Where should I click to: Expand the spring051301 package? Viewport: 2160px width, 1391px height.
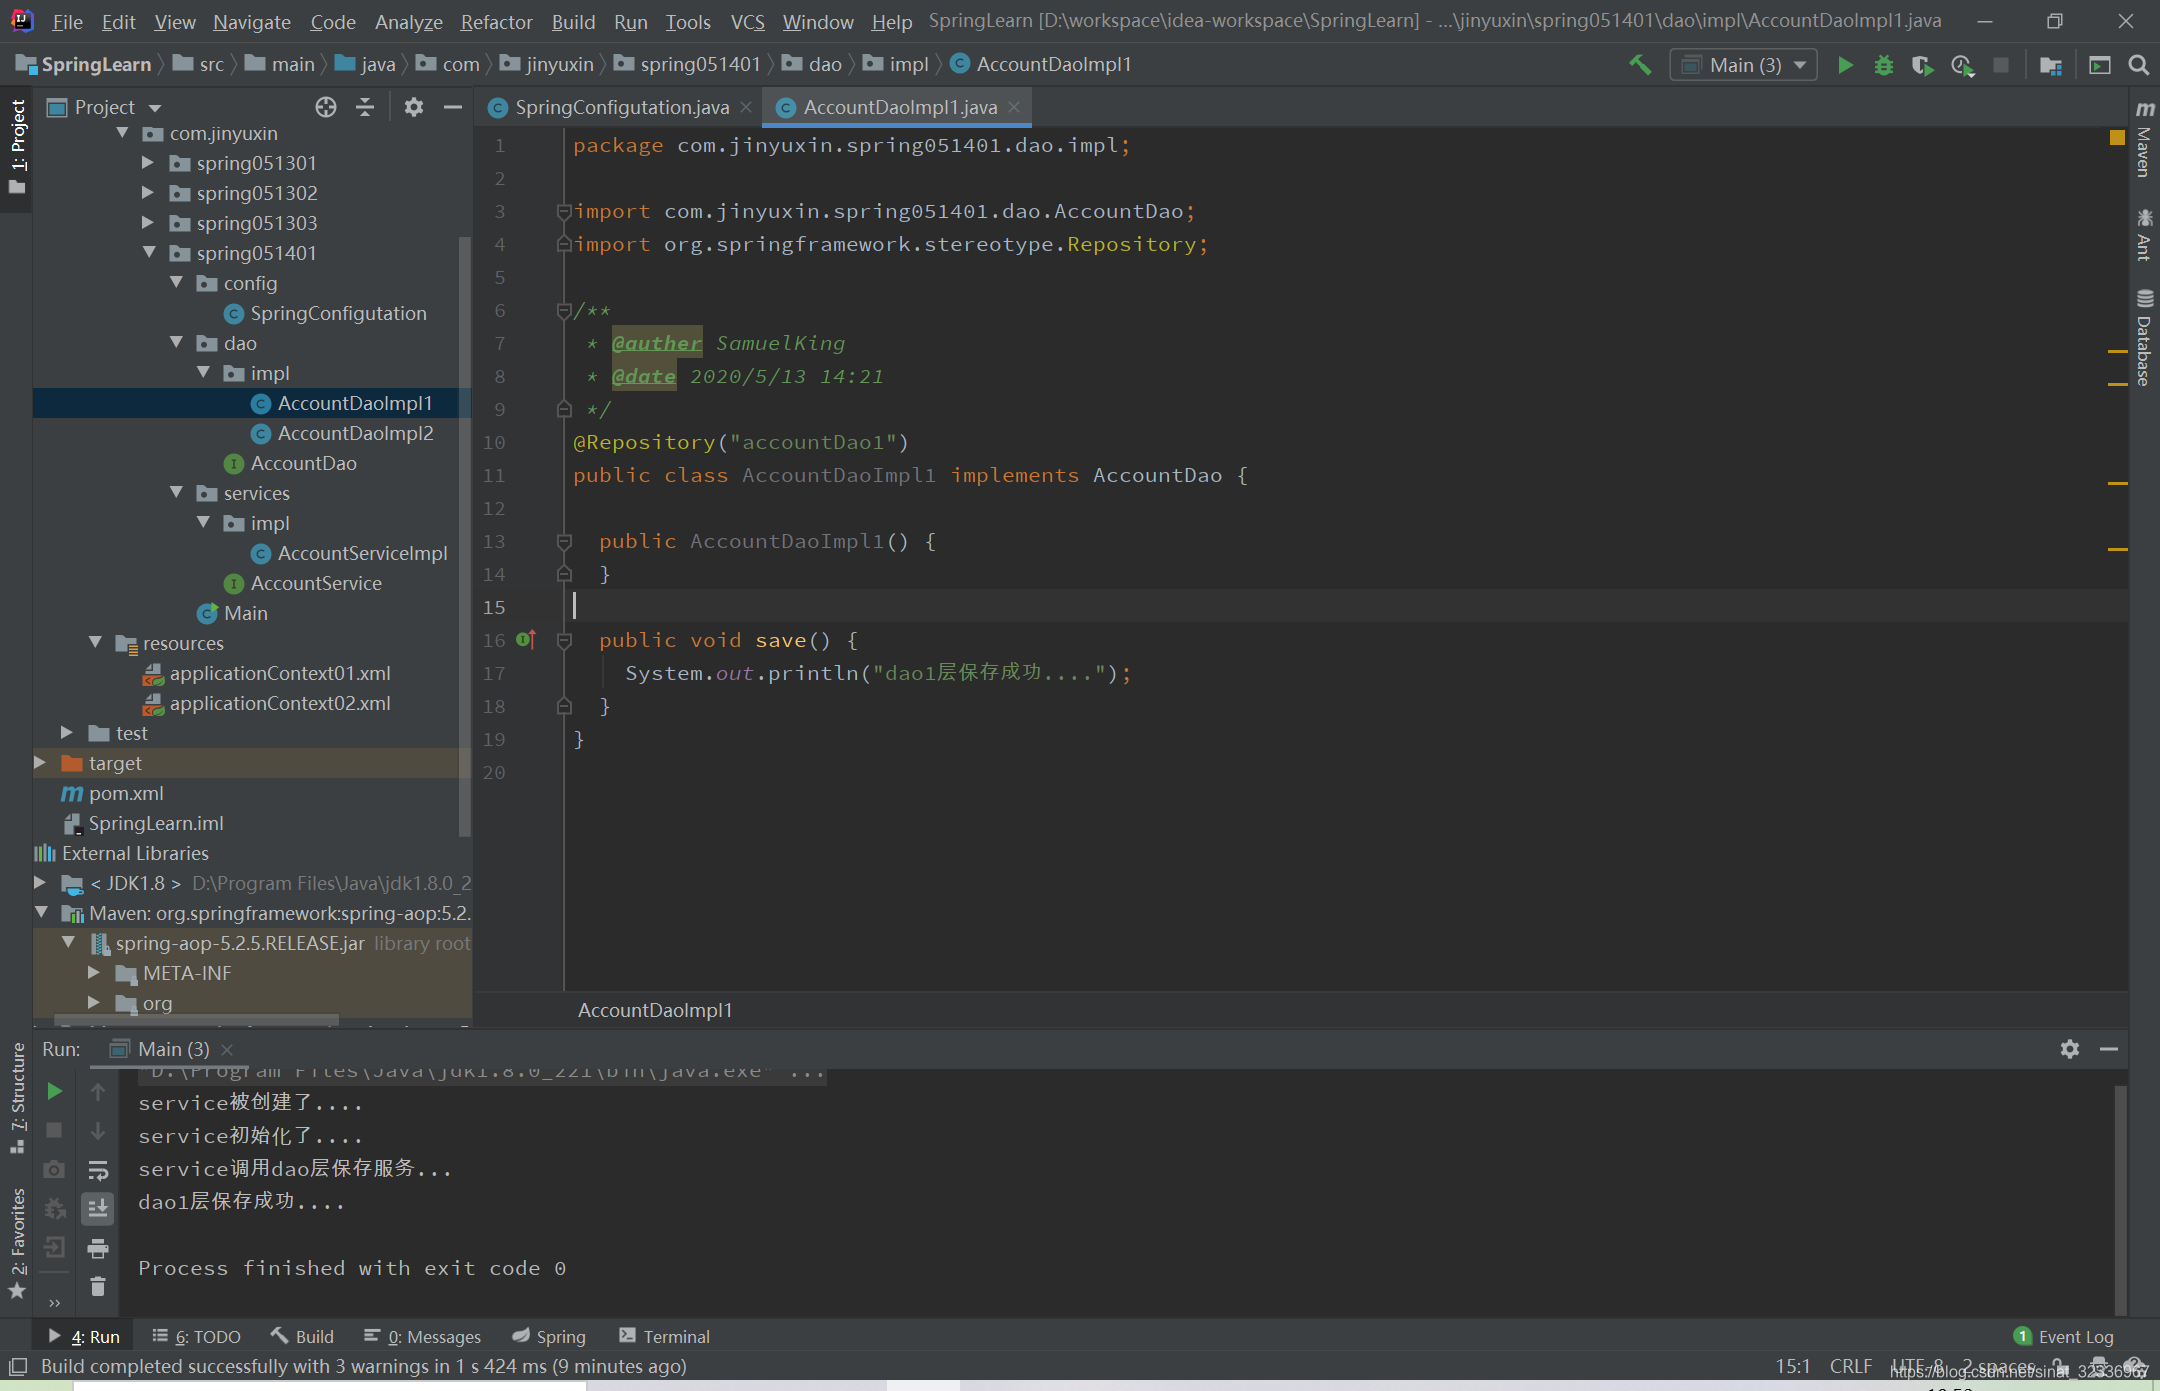coord(148,162)
